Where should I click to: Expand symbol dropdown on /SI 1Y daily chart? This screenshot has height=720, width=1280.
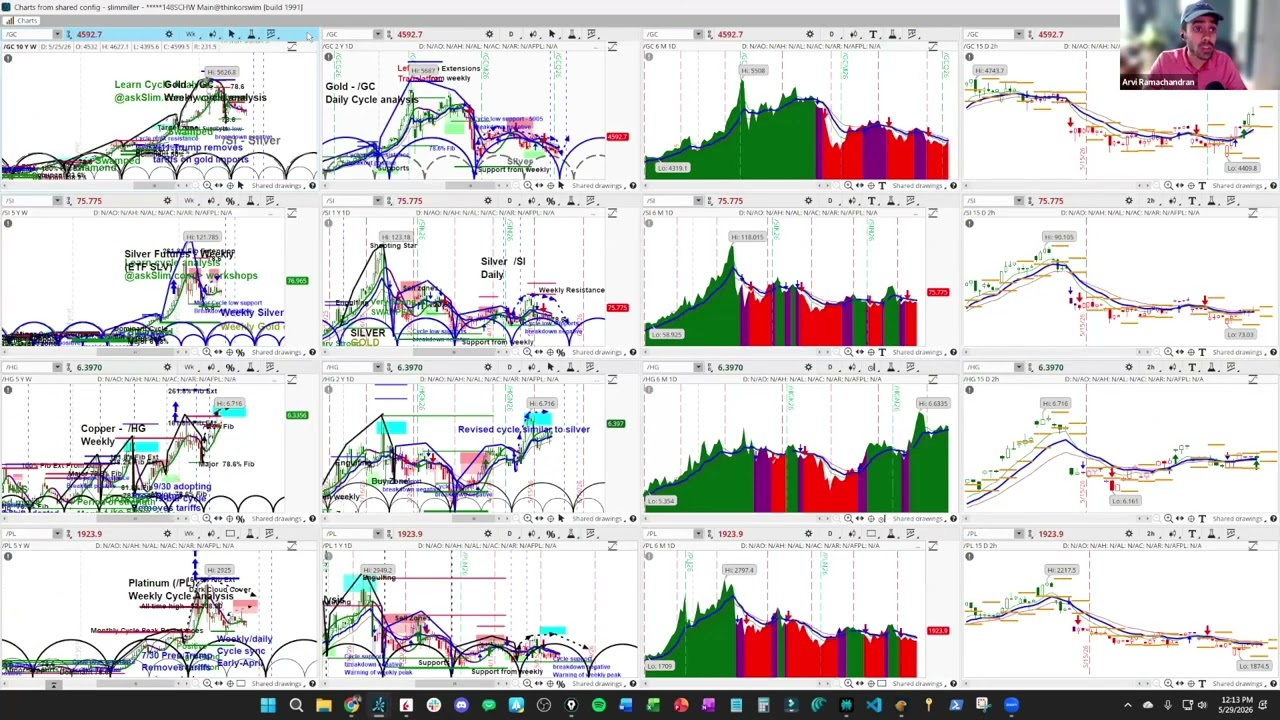pos(377,201)
